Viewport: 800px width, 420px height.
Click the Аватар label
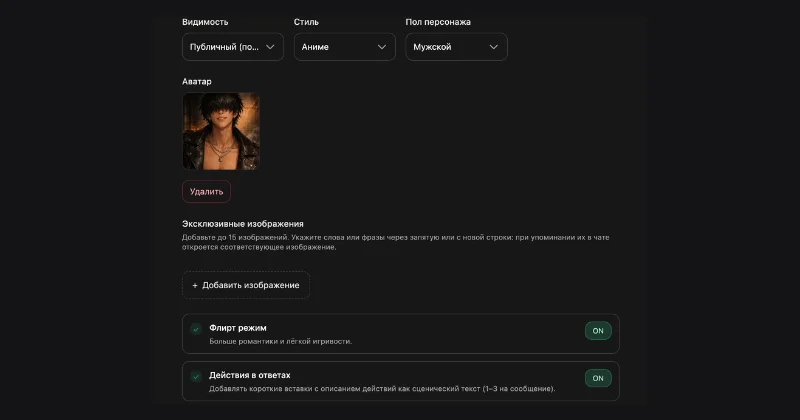(196, 82)
